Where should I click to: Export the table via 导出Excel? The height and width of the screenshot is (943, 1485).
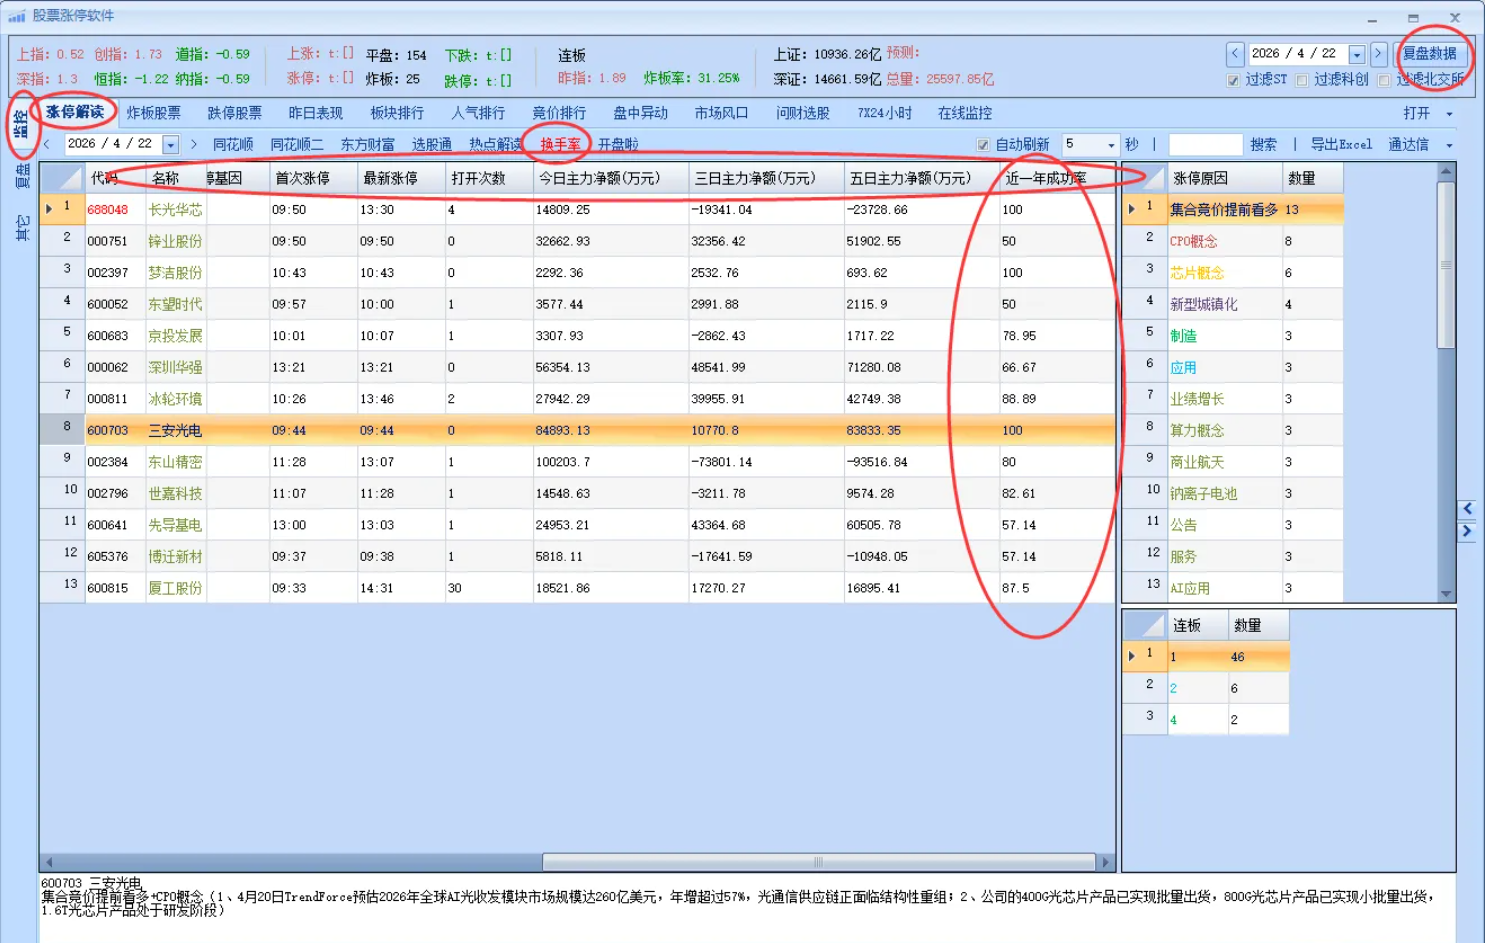coord(1341,143)
